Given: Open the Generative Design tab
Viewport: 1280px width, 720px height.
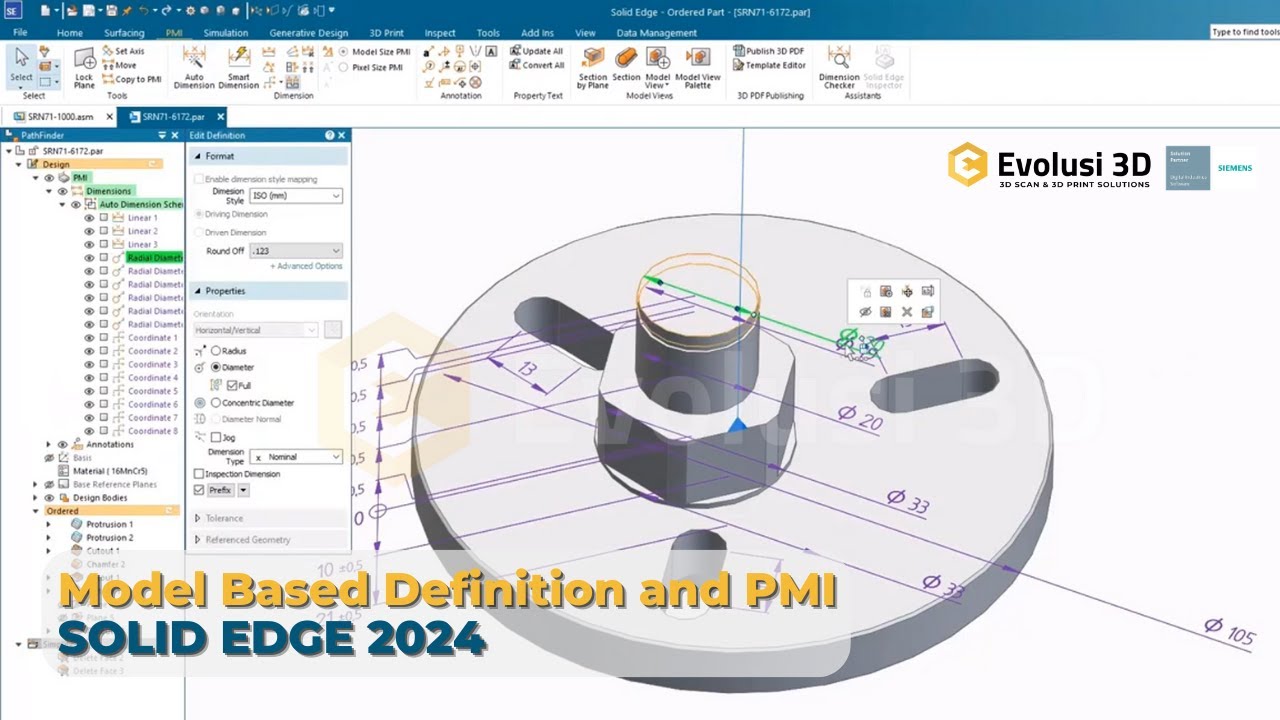Looking at the screenshot, I should [x=309, y=32].
